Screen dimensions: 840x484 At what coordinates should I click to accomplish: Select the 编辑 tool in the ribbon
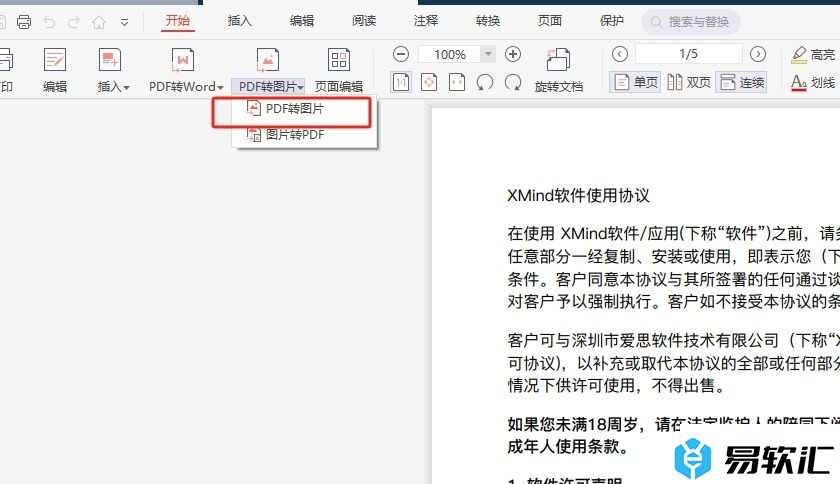[x=55, y=70]
